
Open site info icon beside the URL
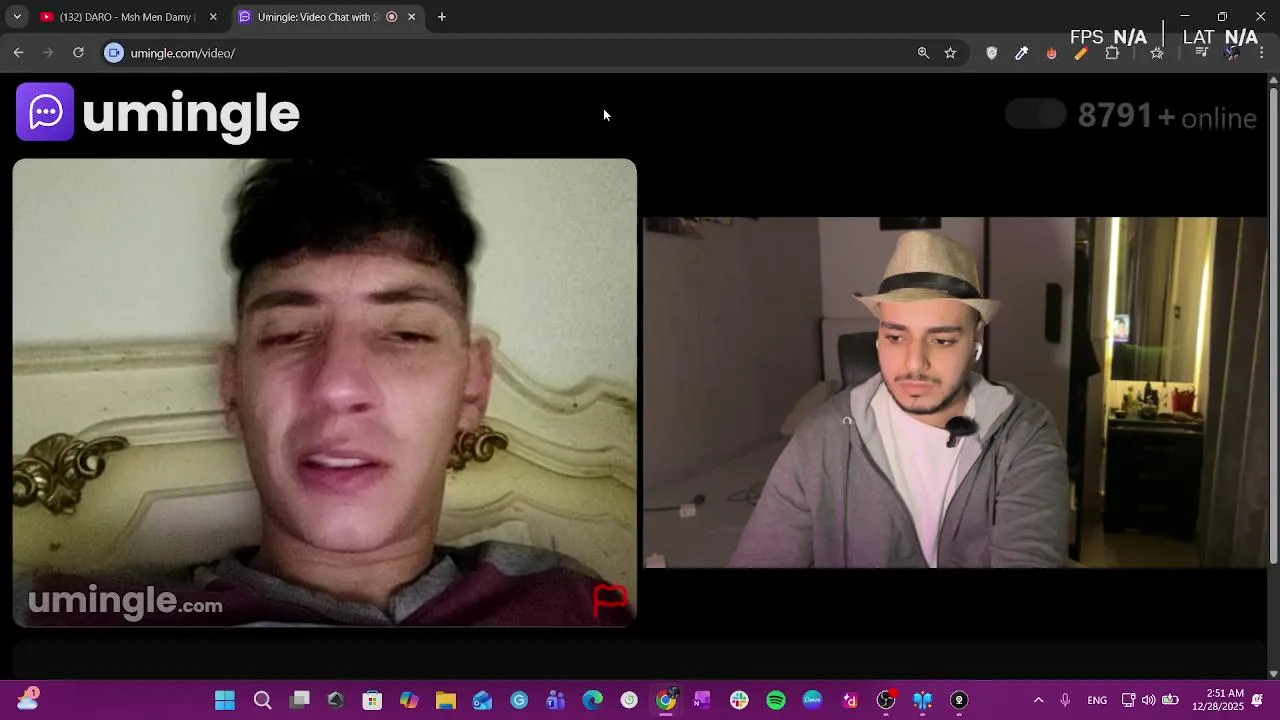click(114, 53)
